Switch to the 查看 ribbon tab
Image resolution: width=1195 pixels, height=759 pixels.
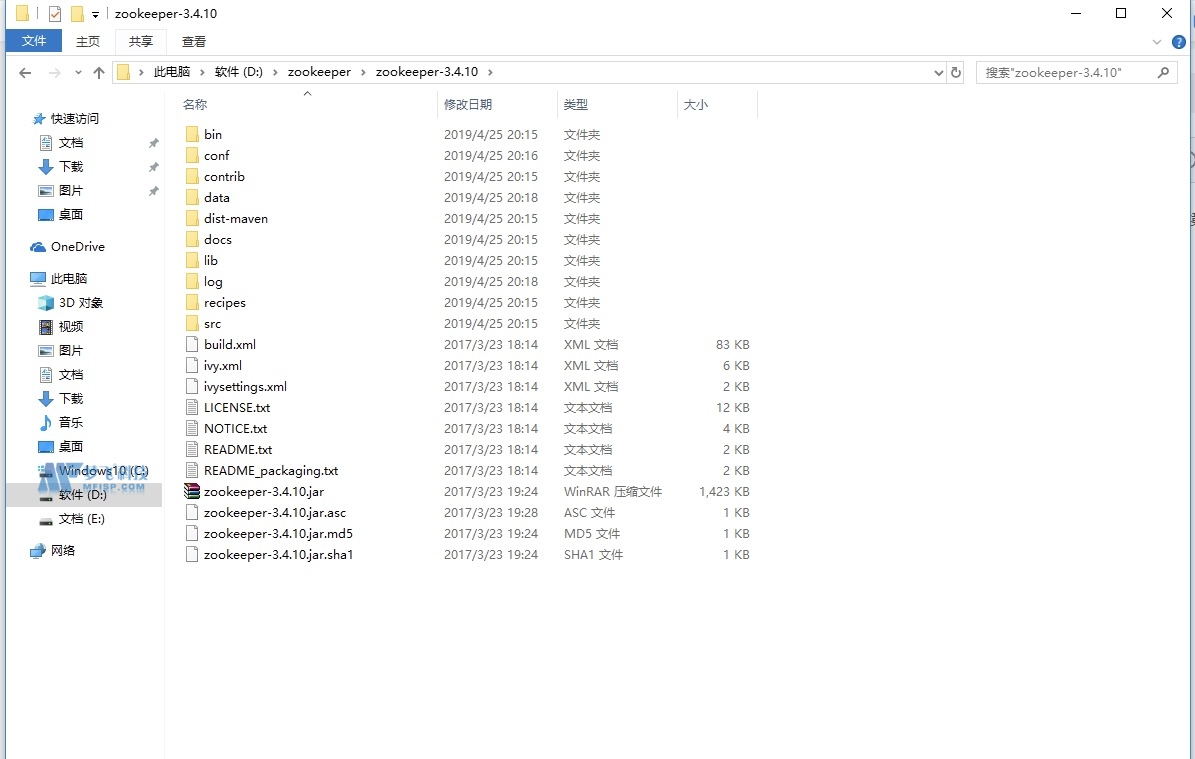tap(193, 41)
